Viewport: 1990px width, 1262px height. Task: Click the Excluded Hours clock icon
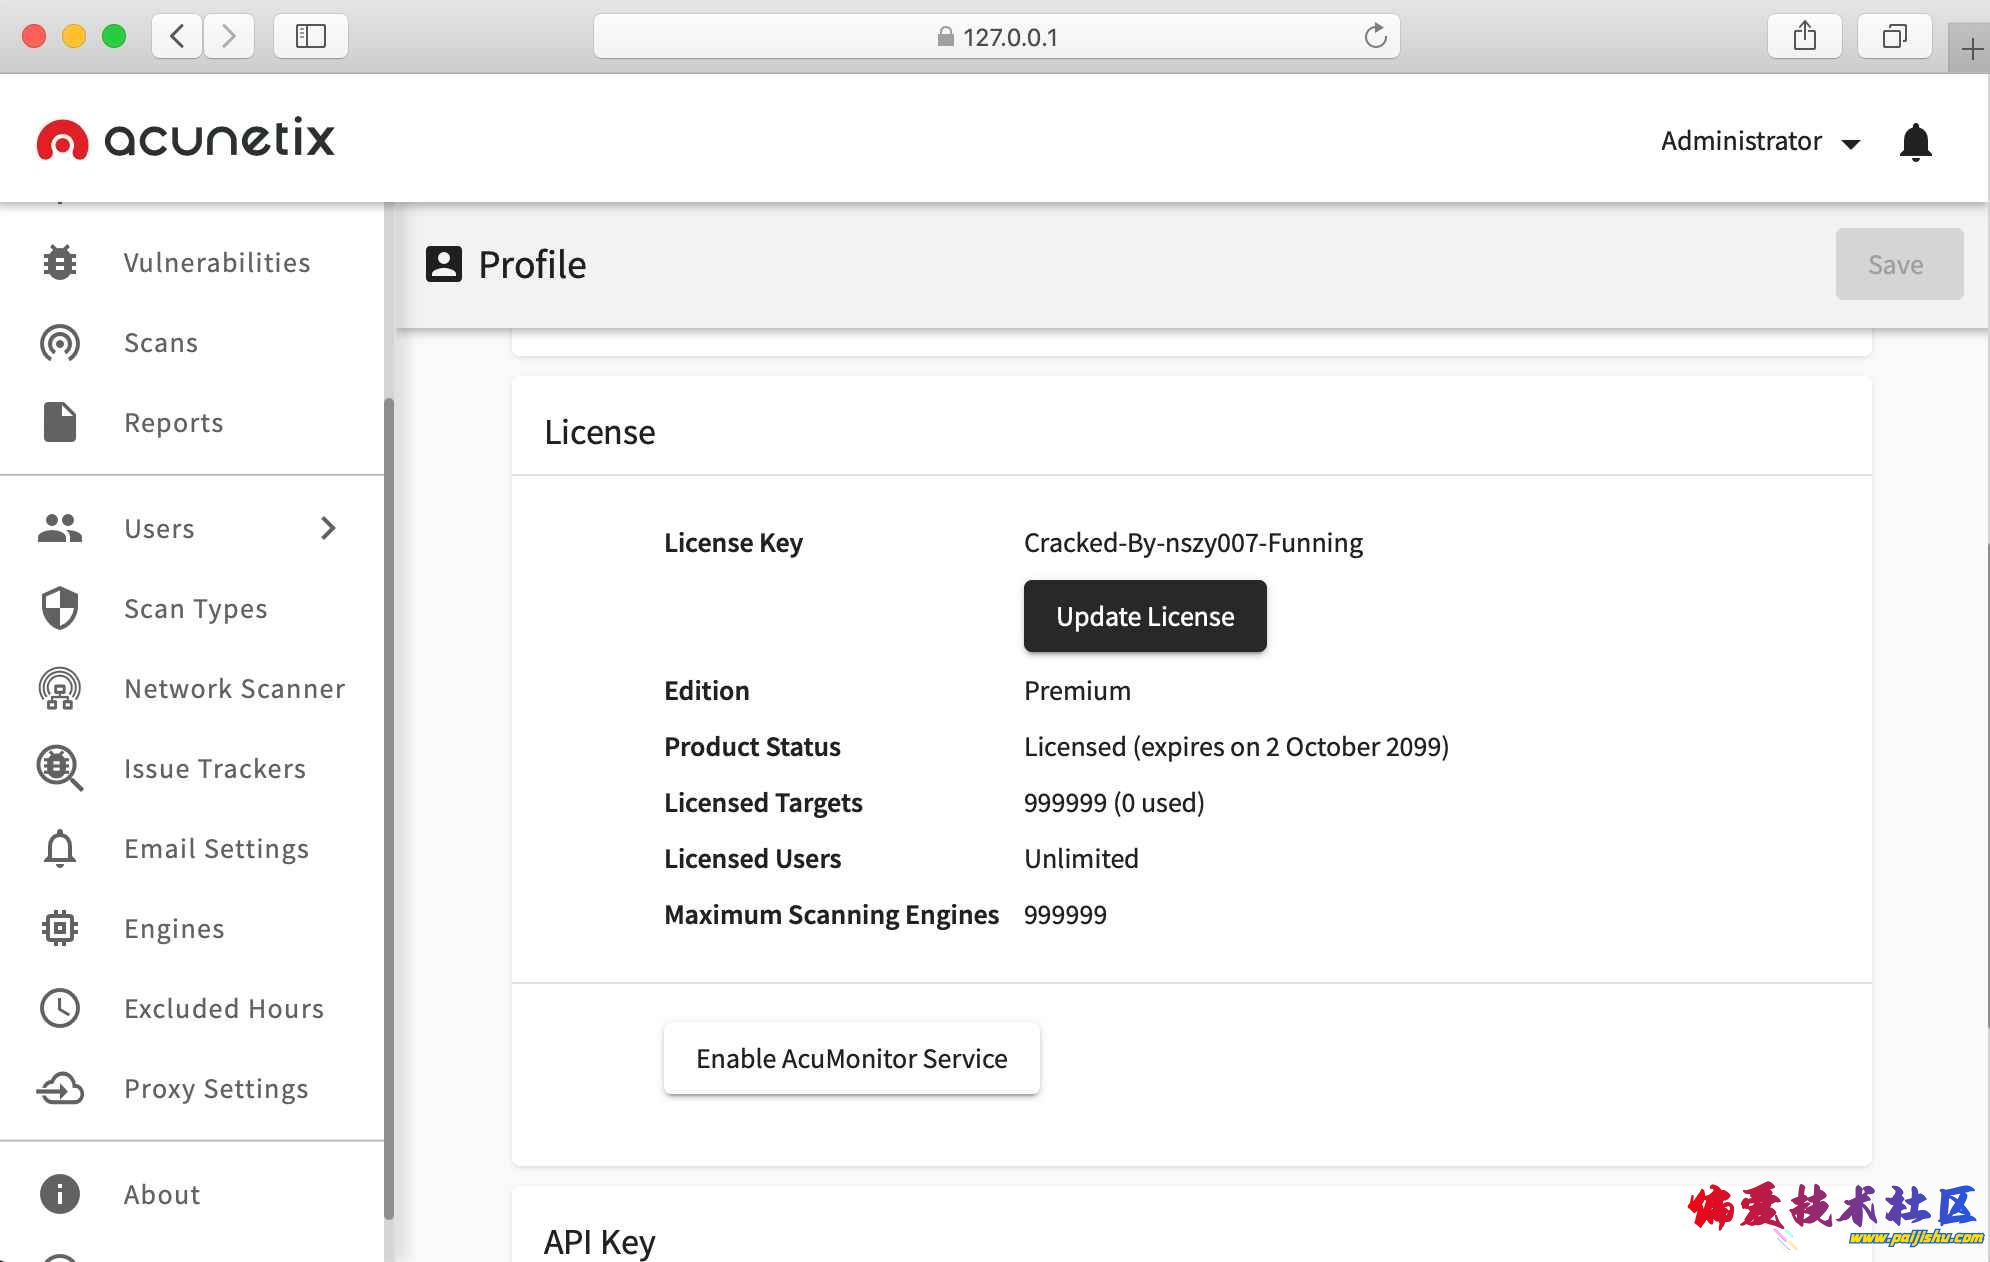coord(60,1009)
